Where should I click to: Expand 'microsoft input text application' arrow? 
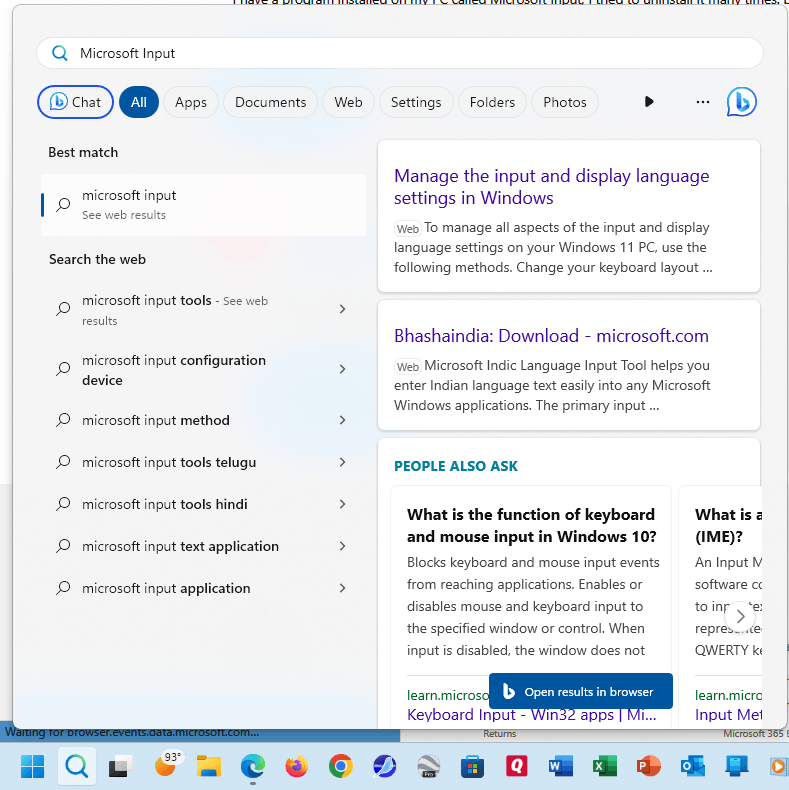pos(342,546)
